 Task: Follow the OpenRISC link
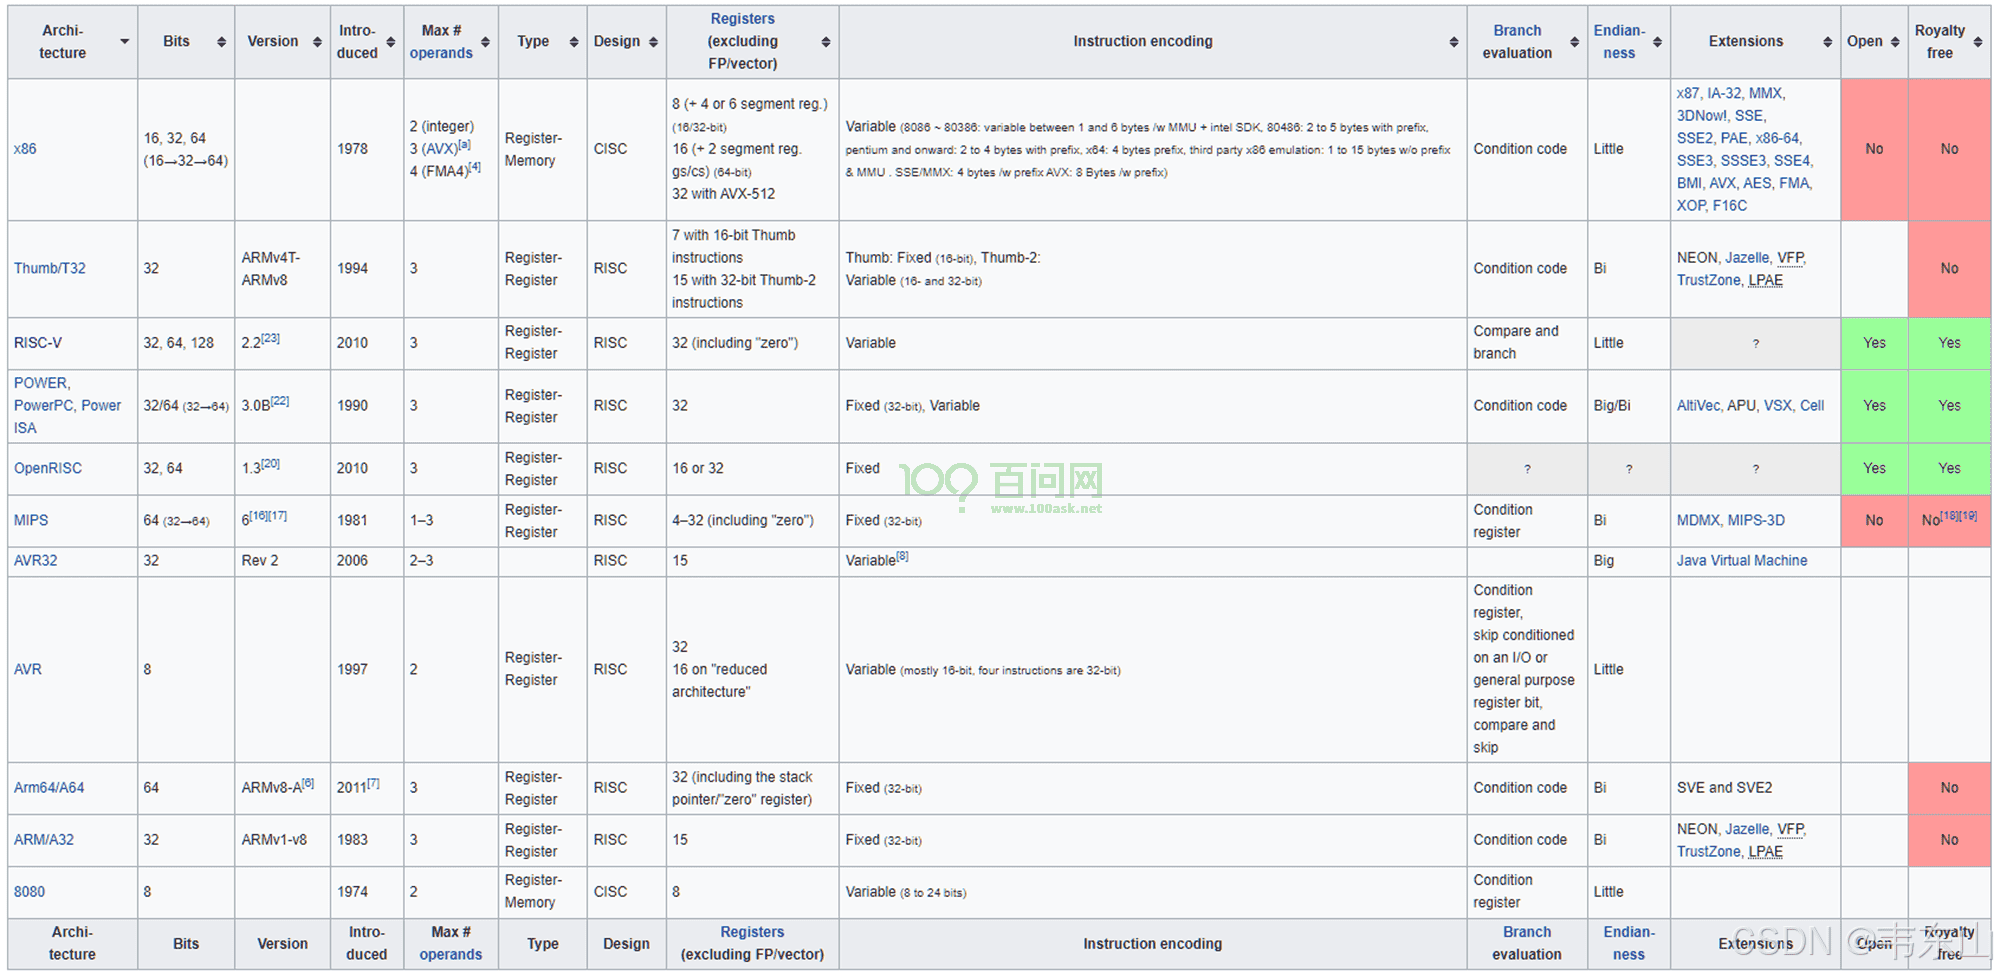pos(48,468)
